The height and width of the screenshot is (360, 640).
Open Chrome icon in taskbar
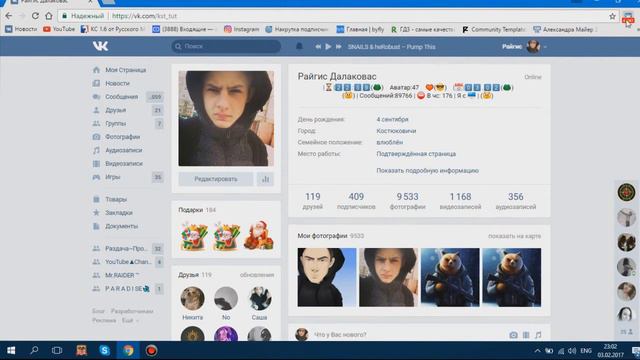[128, 351]
